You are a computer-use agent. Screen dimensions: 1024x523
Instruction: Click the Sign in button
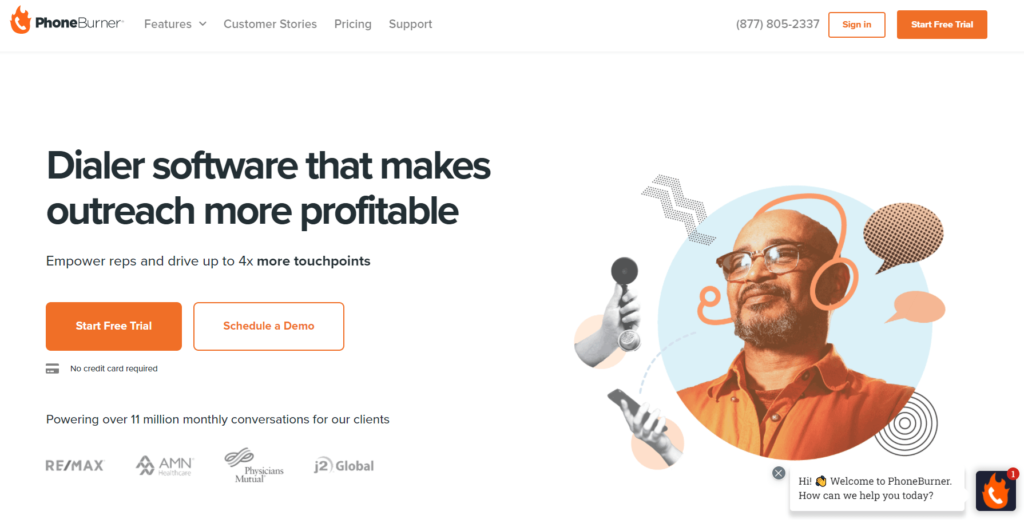(857, 25)
